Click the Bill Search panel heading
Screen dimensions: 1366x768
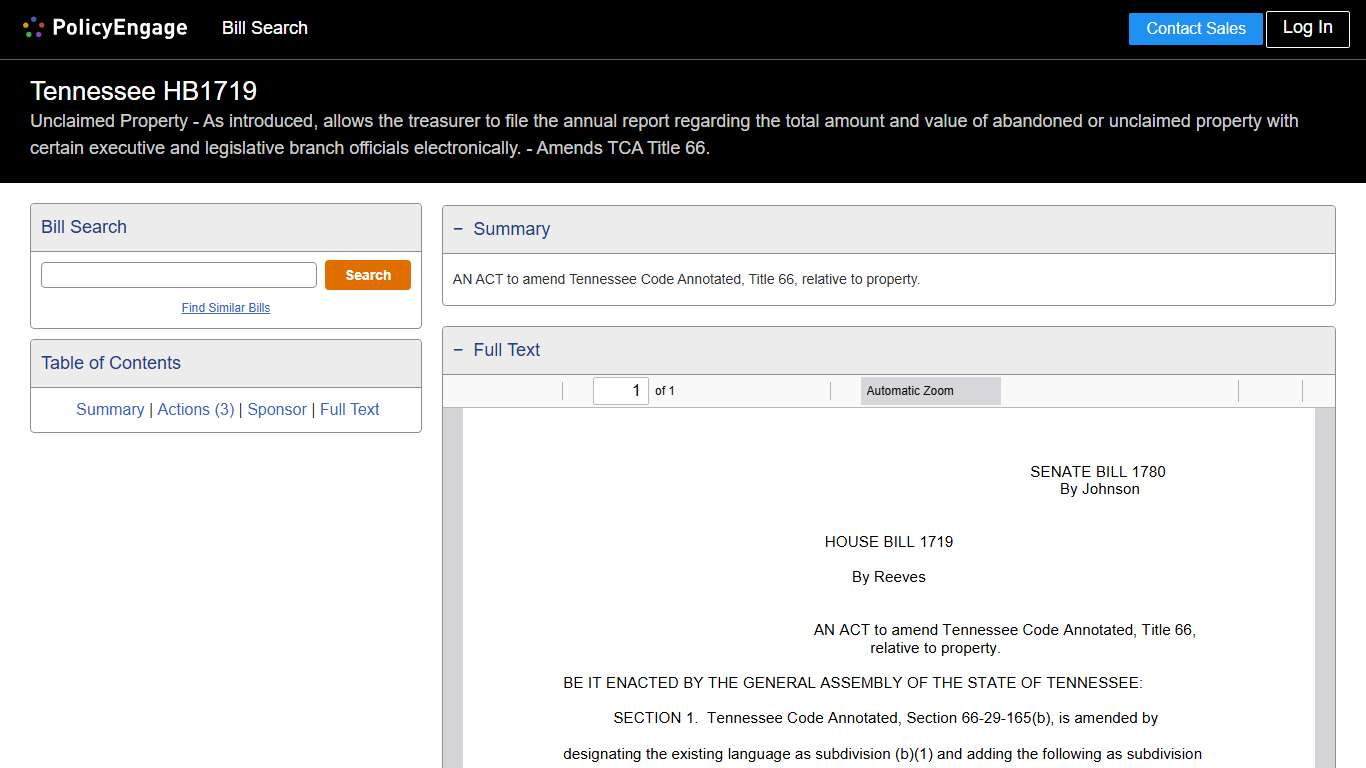84,227
